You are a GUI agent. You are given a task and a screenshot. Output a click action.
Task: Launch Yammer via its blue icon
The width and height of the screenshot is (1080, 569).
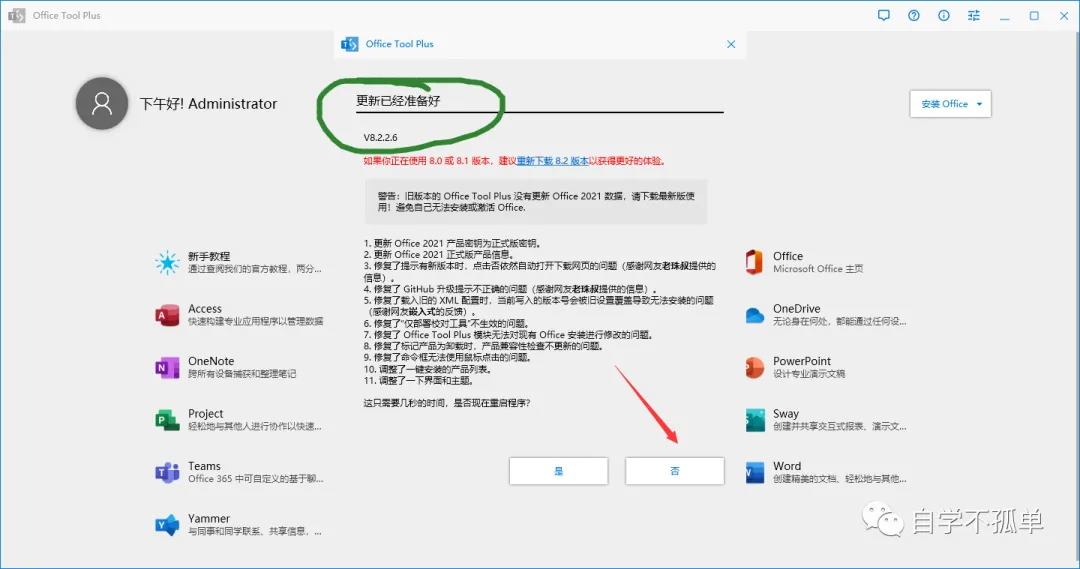tap(167, 525)
